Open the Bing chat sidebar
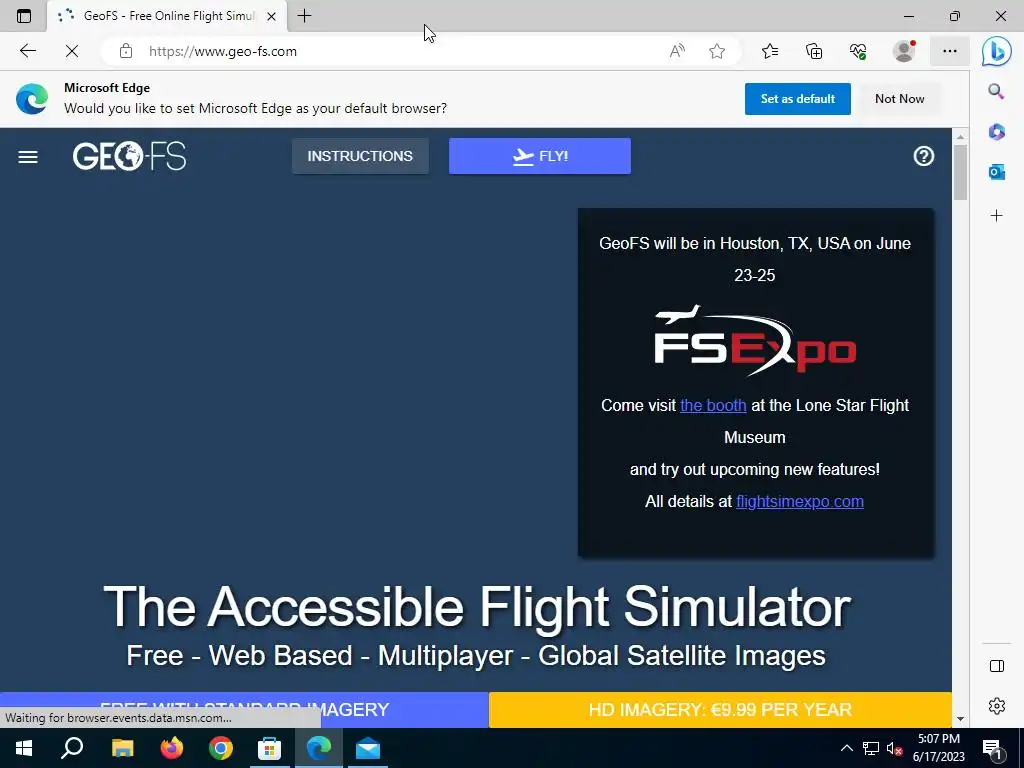The height and width of the screenshot is (768, 1024). [x=997, y=51]
